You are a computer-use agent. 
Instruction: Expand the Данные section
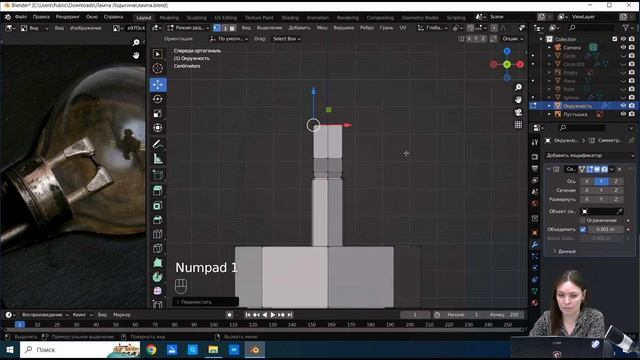pos(564,251)
